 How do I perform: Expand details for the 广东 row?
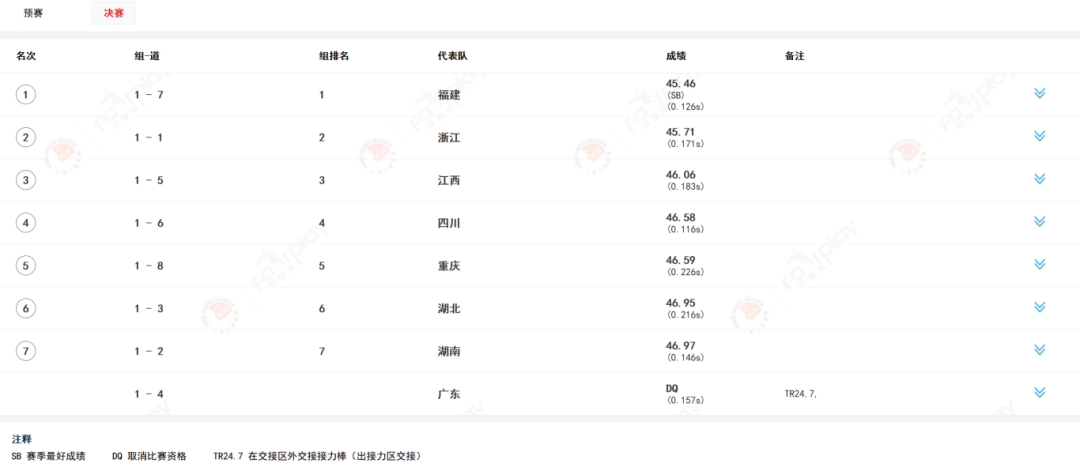tap(1039, 392)
